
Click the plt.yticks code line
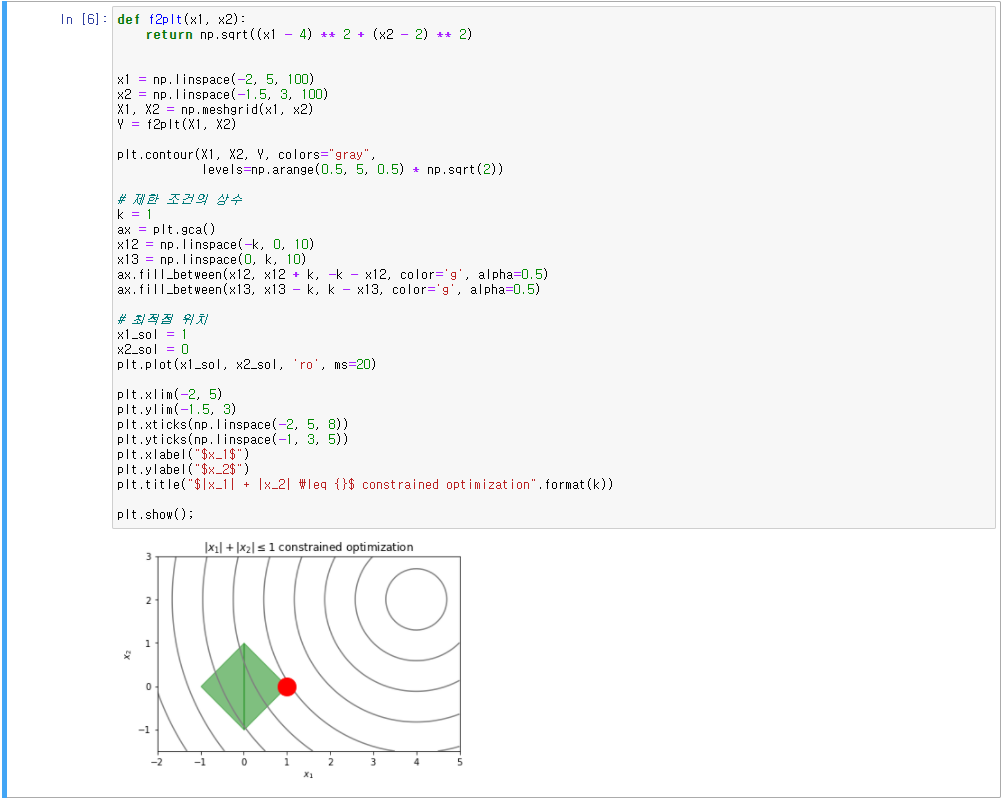point(233,439)
